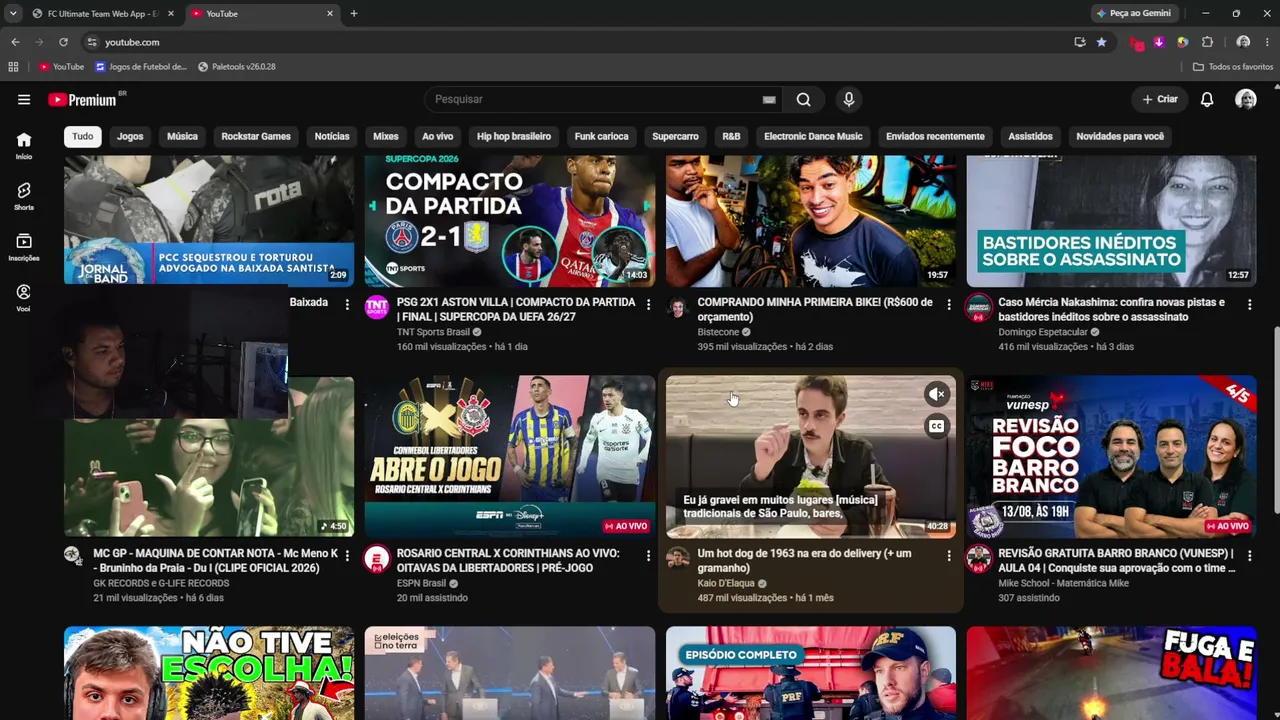
Task: Open options for hot dog de 1963 video
Action: [949, 555]
